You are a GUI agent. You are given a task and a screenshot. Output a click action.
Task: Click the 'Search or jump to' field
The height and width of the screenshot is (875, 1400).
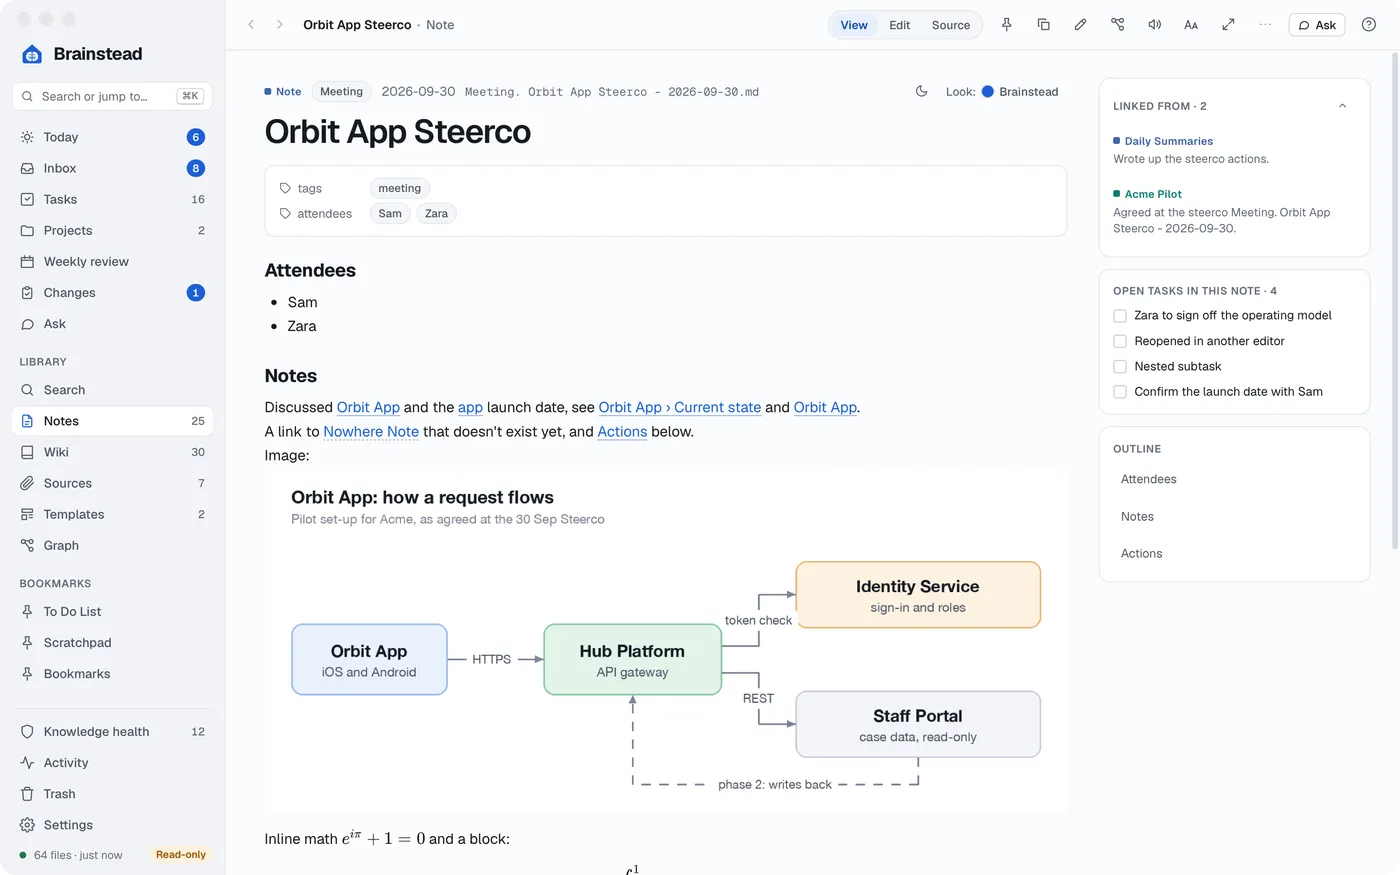tap(112, 96)
